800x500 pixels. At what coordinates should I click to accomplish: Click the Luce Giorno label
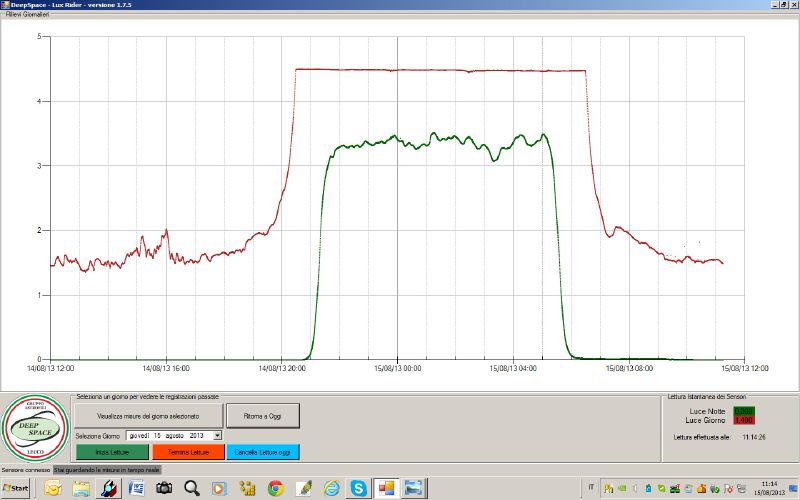[x=705, y=420]
